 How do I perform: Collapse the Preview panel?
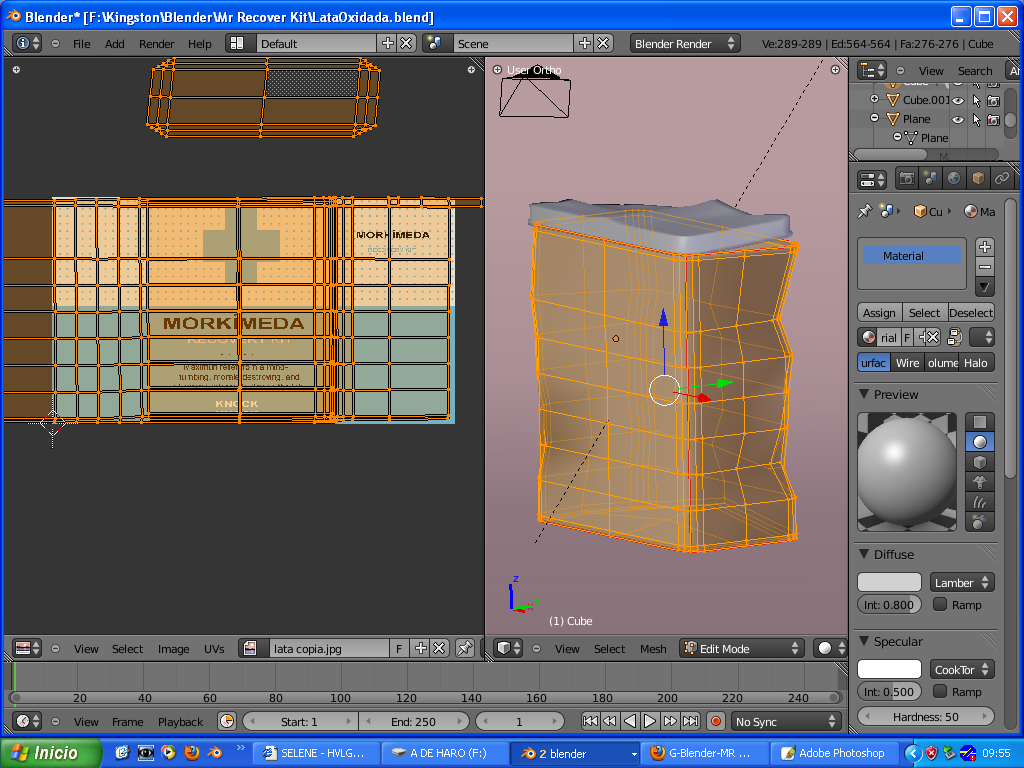[x=865, y=394]
